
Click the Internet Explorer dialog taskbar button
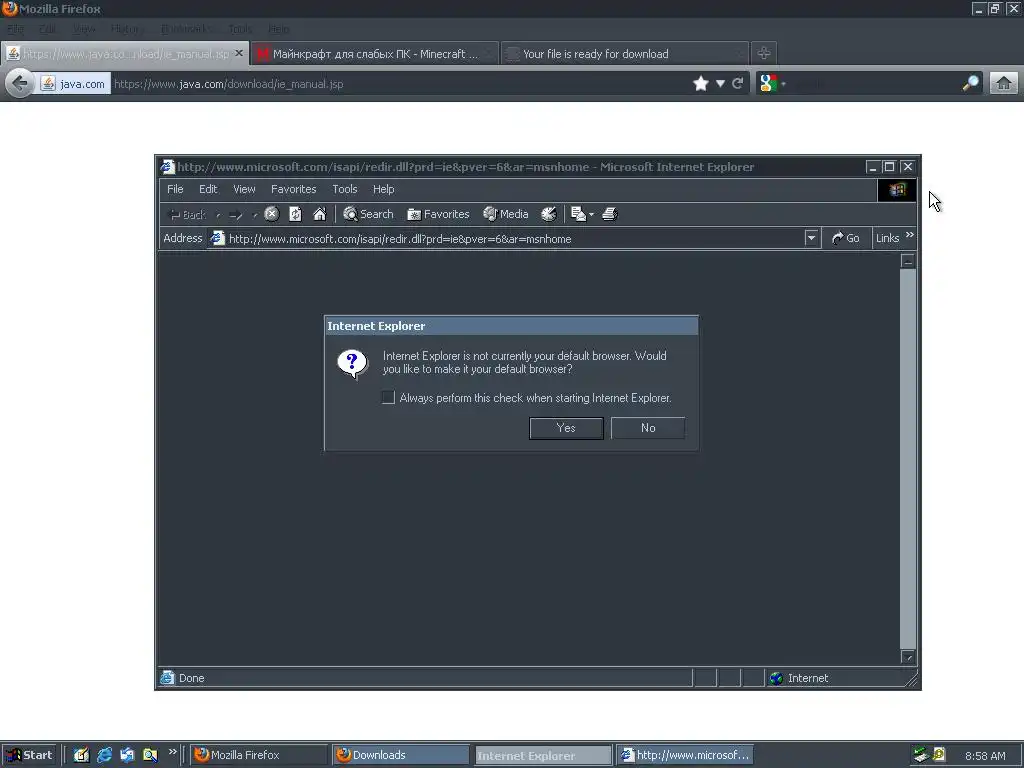tap(543, 755)
